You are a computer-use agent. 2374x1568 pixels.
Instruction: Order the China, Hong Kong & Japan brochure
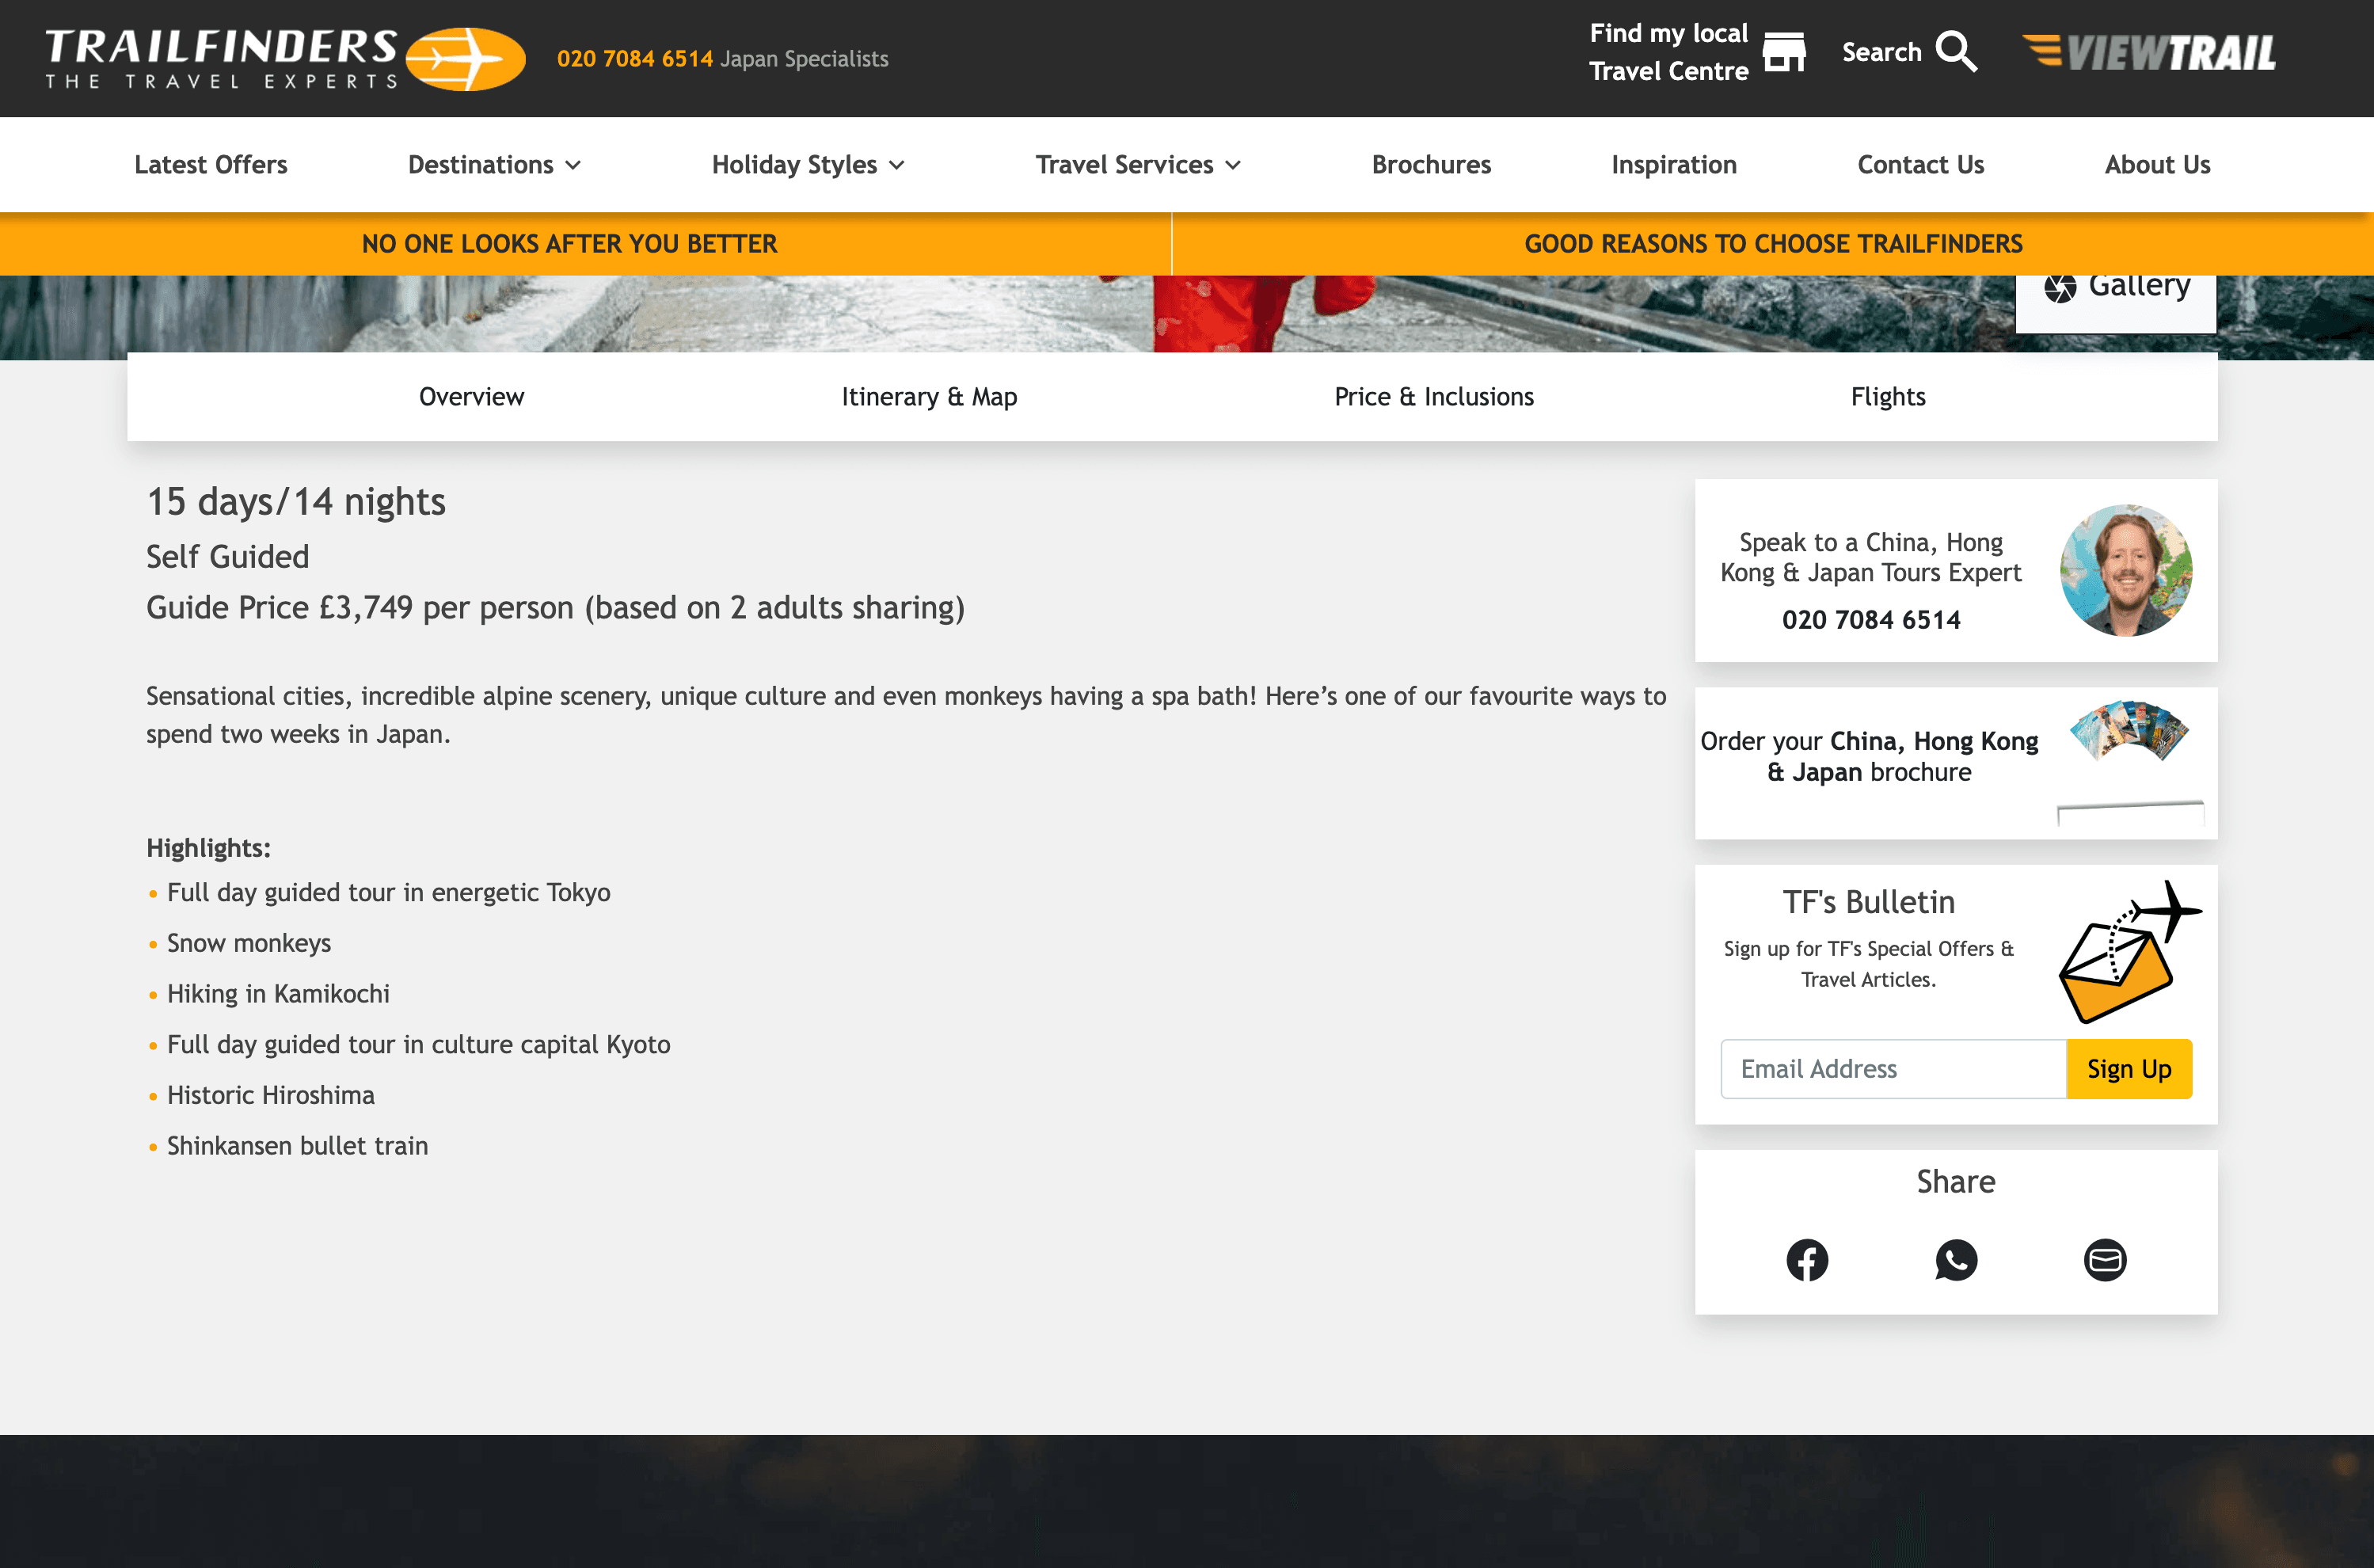click(1868, 757)
